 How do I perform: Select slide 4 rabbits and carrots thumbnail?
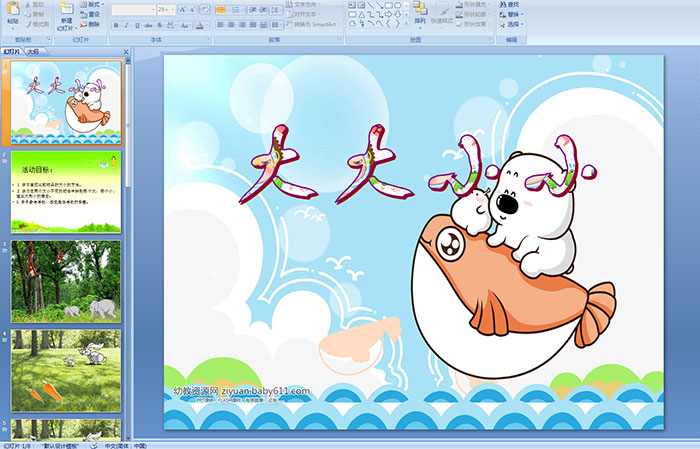[66, 370]
